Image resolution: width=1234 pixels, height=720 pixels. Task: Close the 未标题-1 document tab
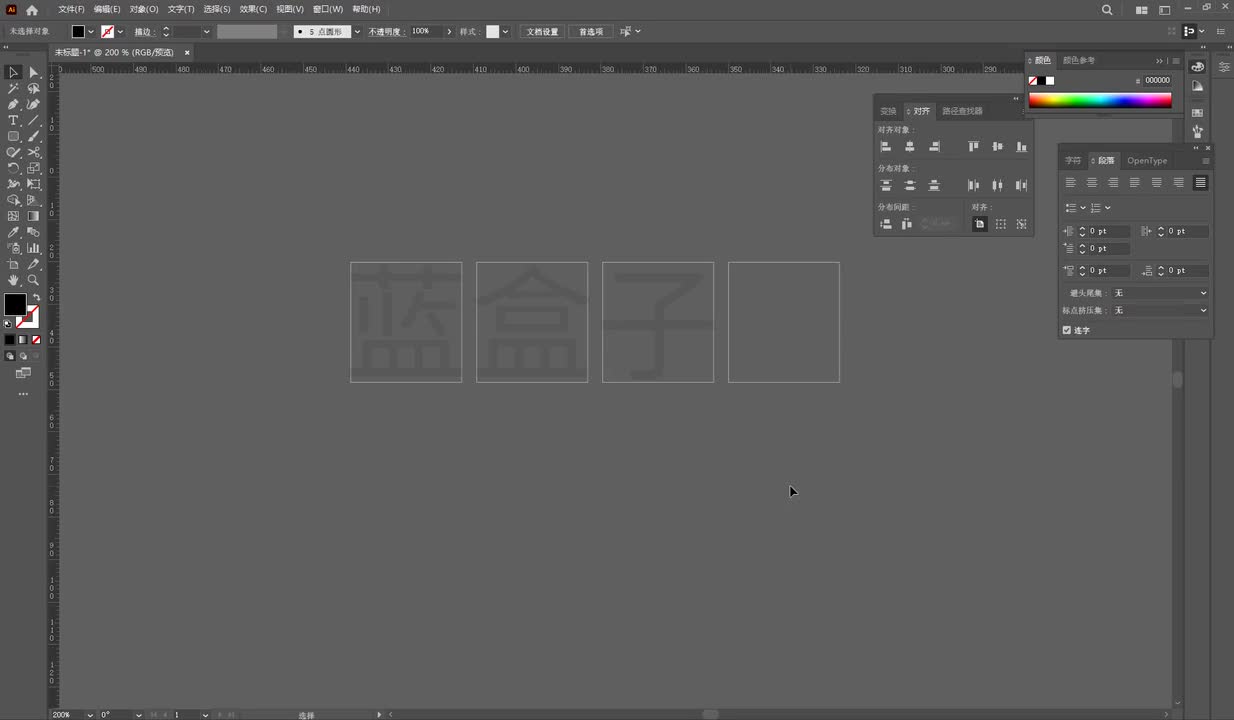pos(187,52)
